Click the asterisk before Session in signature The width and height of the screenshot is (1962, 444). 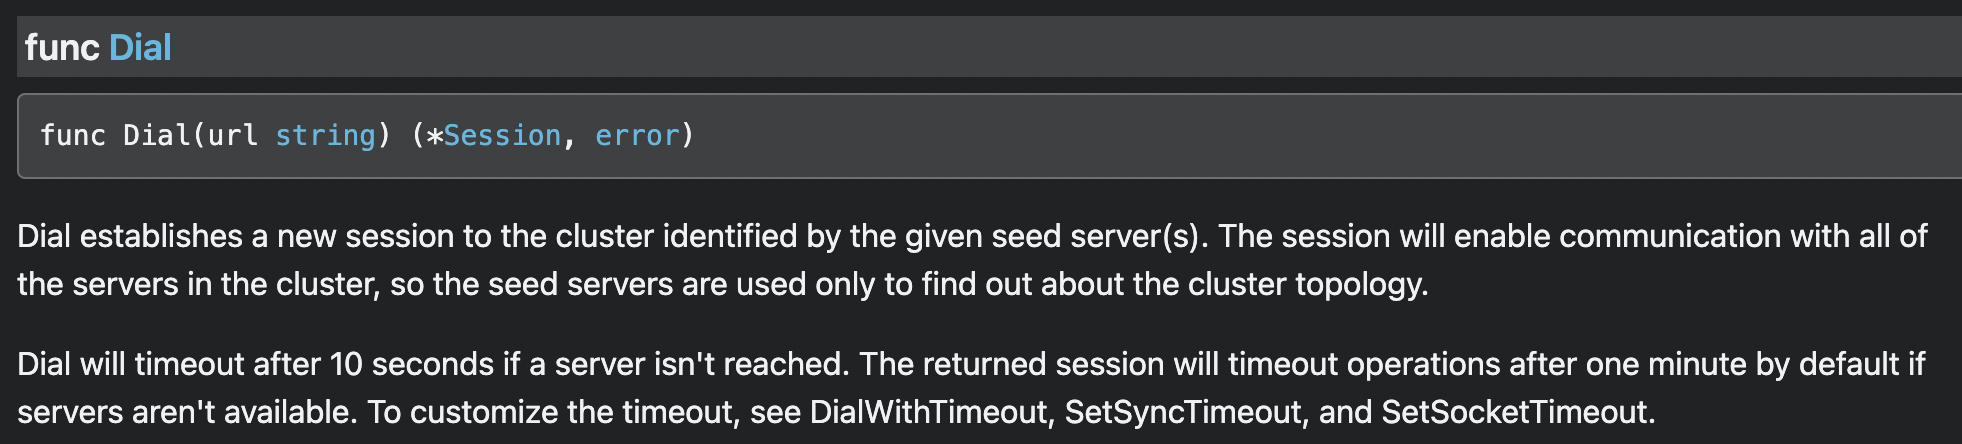click(434, 135)
